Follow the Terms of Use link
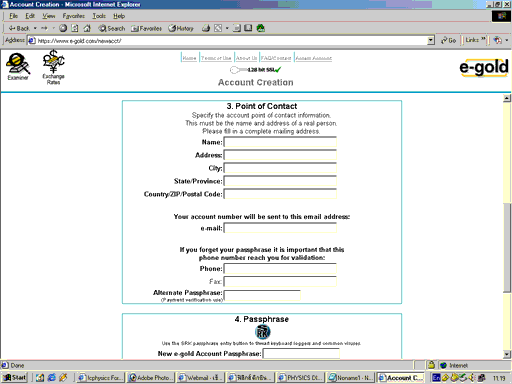 pos(216,58)
